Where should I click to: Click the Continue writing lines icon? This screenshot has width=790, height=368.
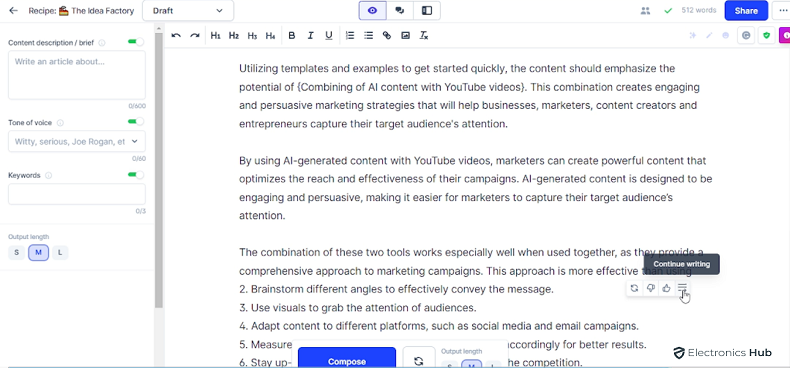pyautogui.click(x=682, y=288)
